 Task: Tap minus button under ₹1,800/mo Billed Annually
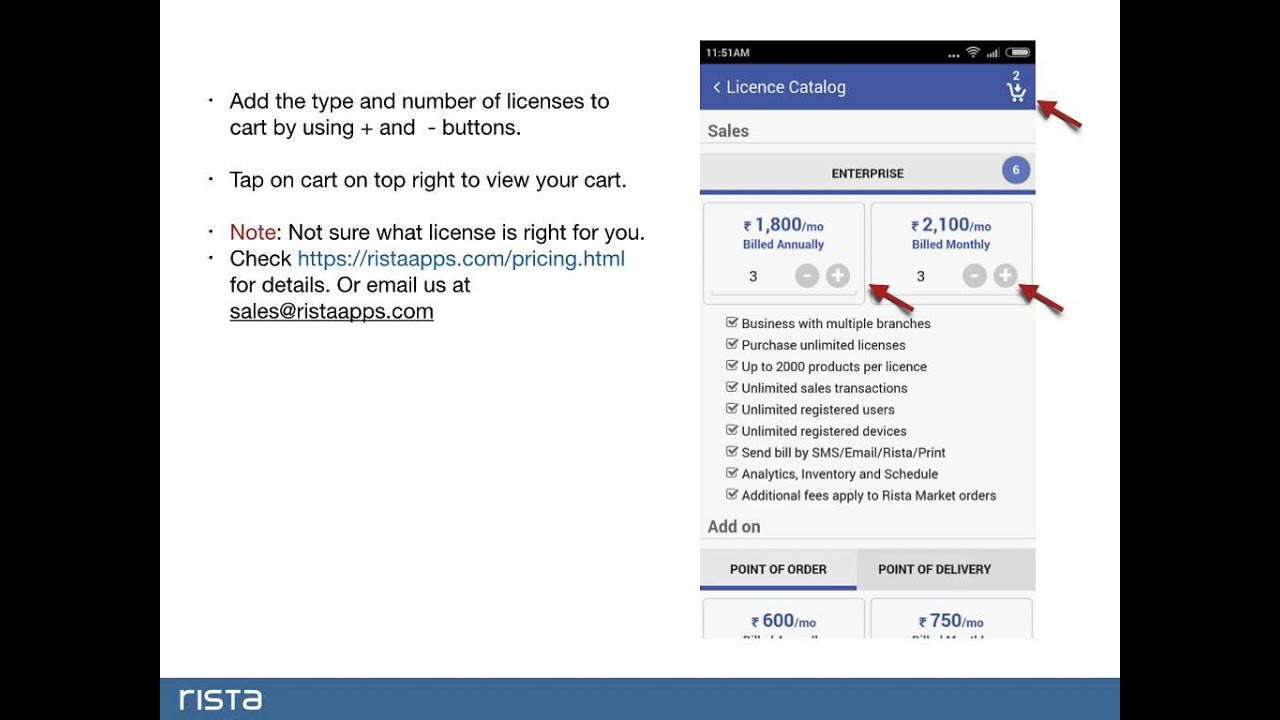[807, 276]
